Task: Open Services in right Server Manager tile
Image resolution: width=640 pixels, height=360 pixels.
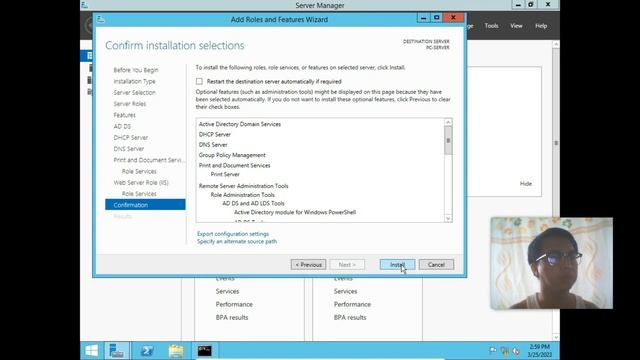Action: tap(345, 291)
